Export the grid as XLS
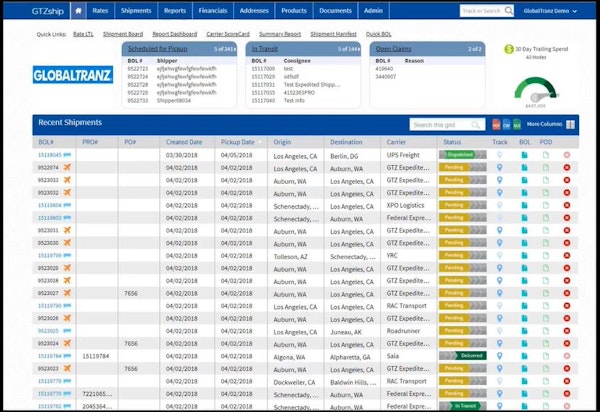The height and width of the screenshot is (412, 600). [x=517, y=125]
